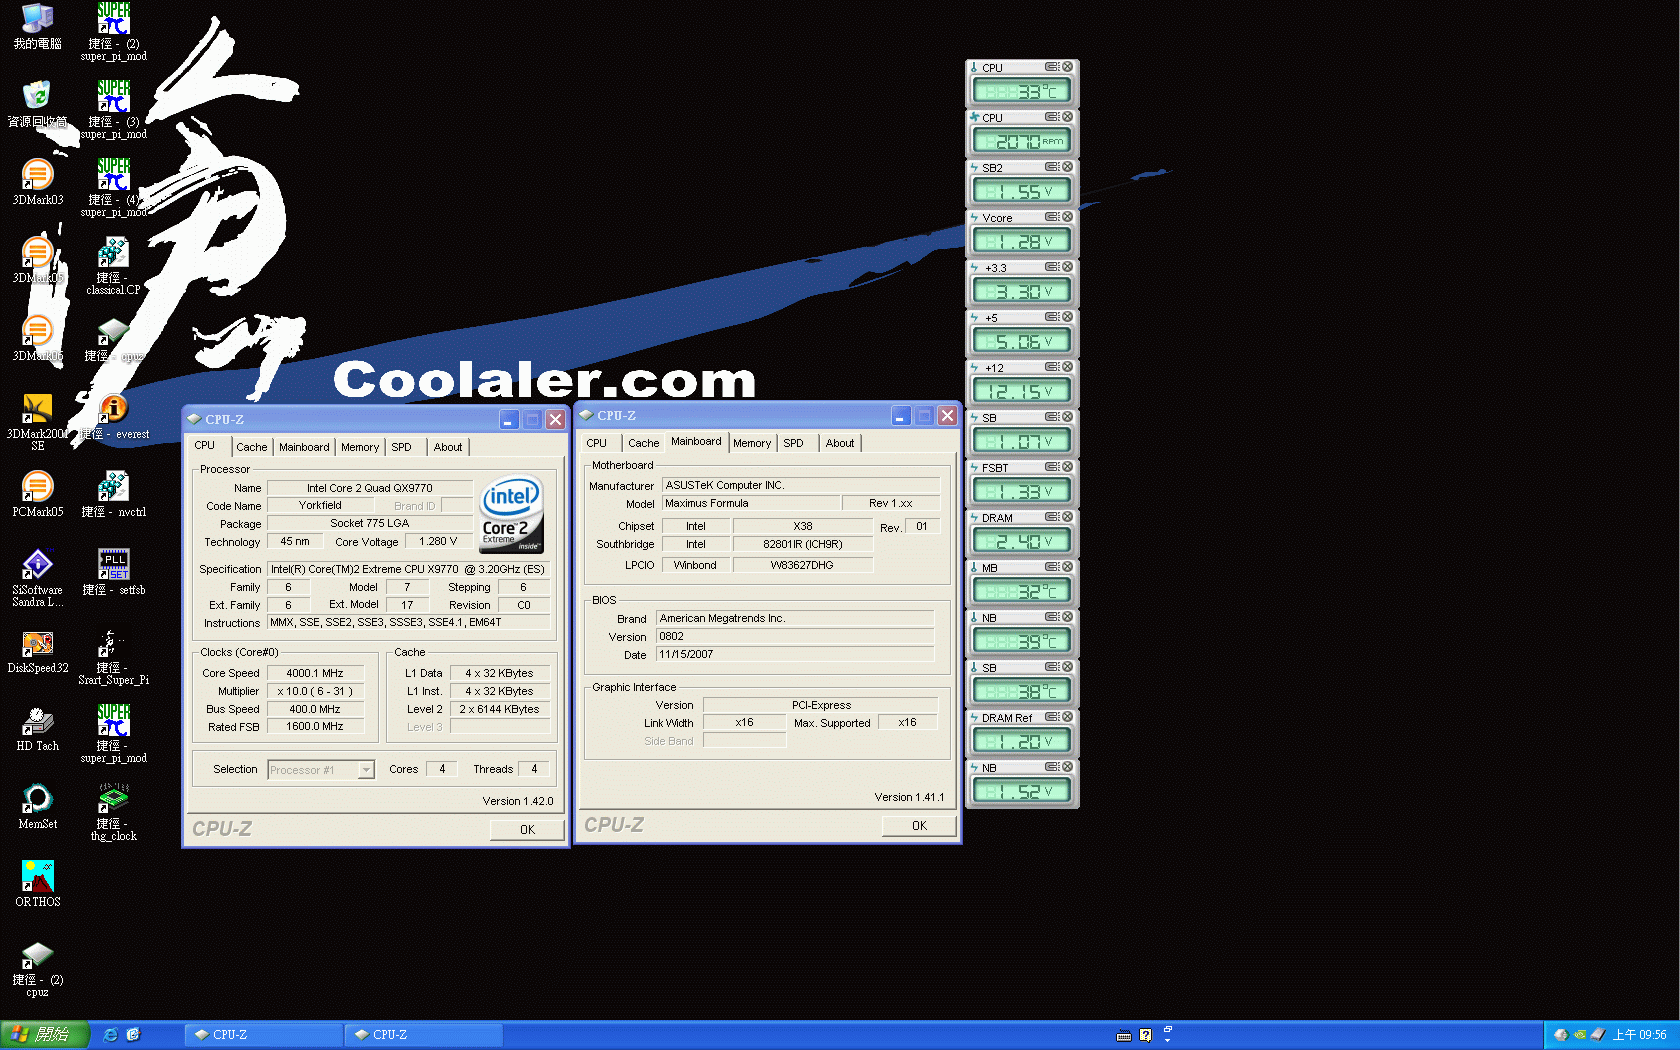Open the 3DMark03 desktop shortcut
This screenshot has width=1680, height=1050.
click(37, 182)
